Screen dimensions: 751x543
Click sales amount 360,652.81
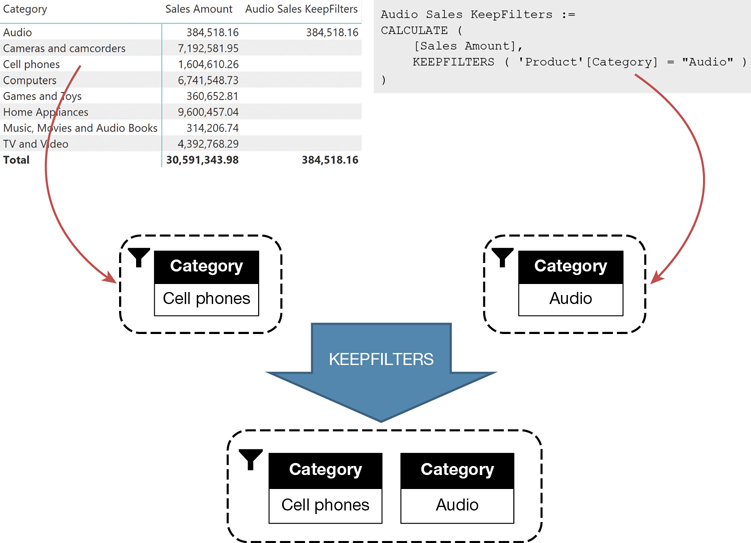tap(212, 96)
